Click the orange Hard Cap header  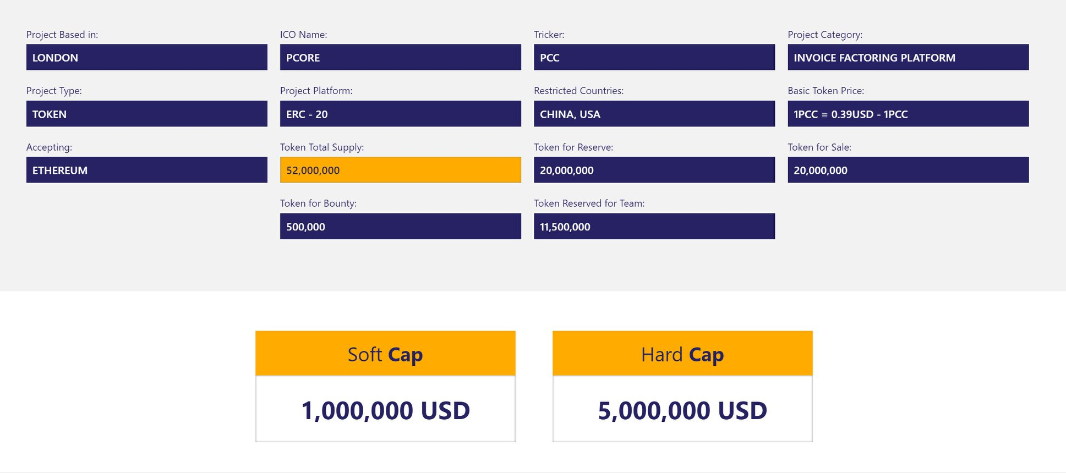tap(682, 354)
